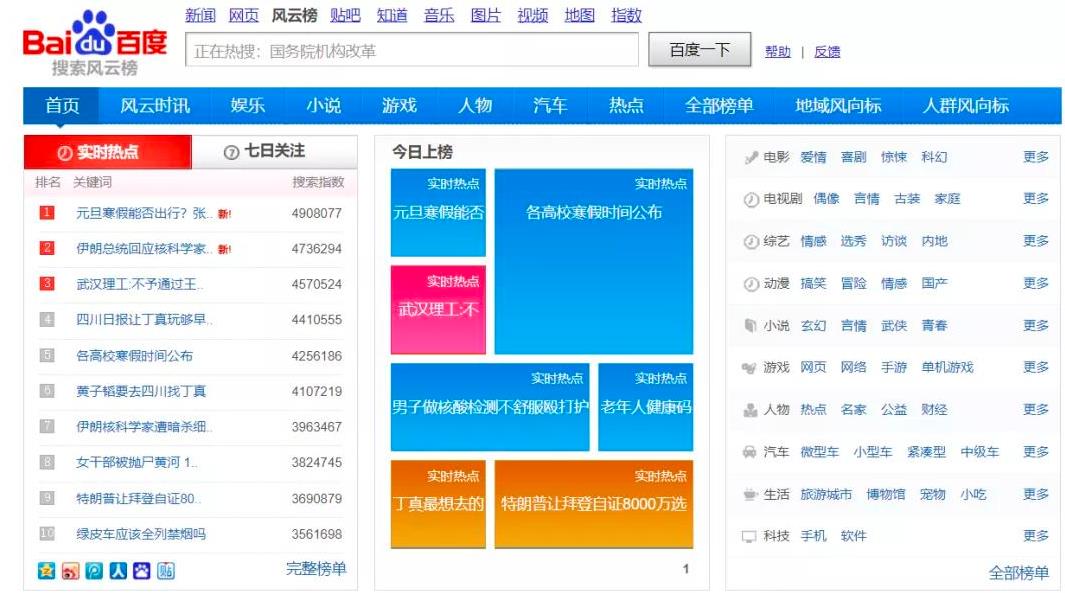Image resolution: width=1065 pixels, height=593 pixels.
Task: Open 娱乐 in navigation bar
Action: (247, 105)
